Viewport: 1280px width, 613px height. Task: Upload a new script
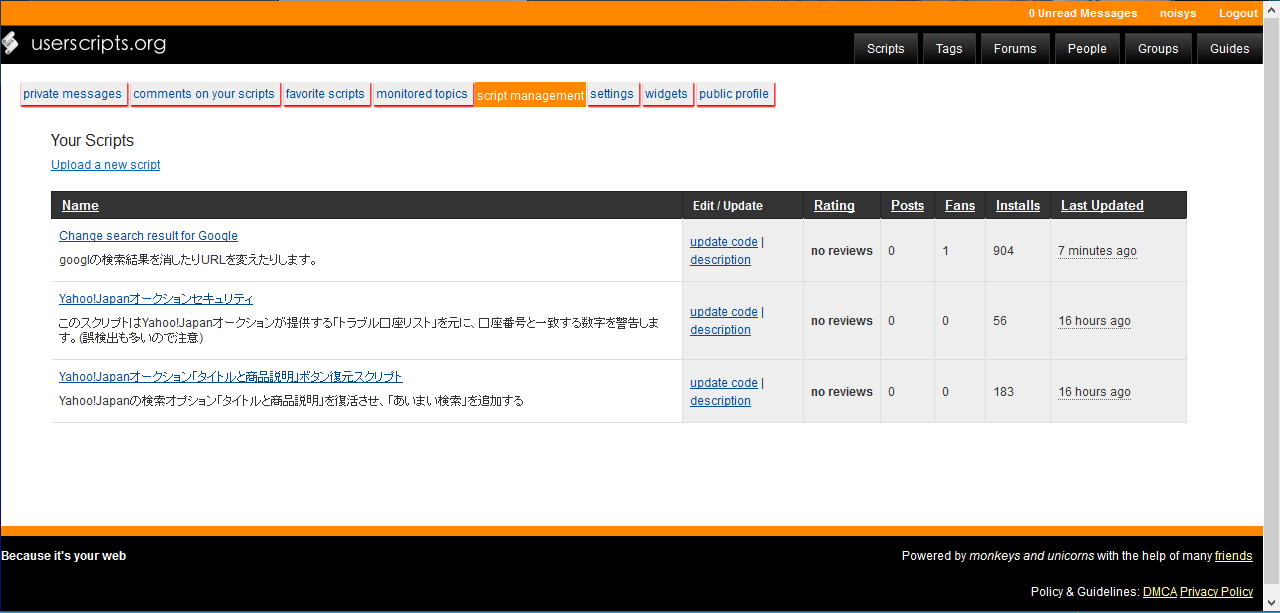coord(105,164)
